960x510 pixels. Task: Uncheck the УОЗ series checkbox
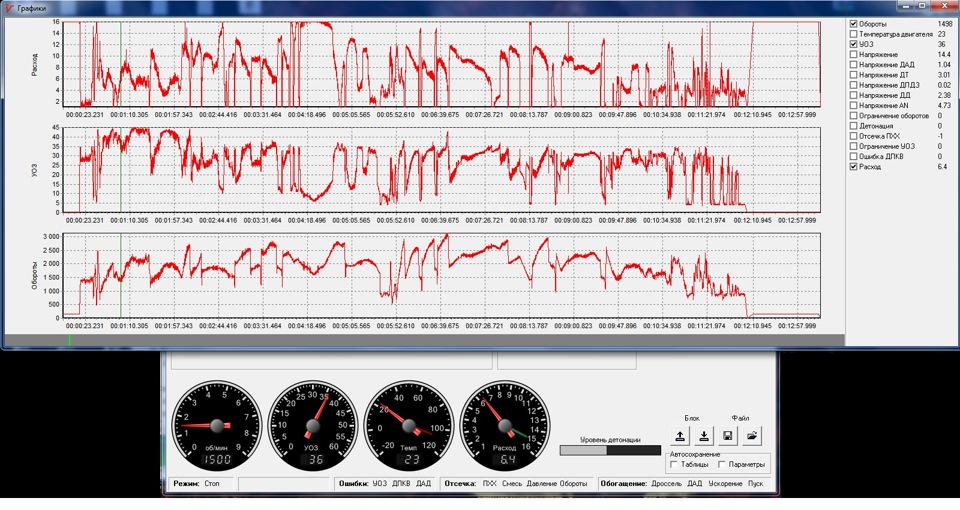pyautogui.click(x=853, y=44)
